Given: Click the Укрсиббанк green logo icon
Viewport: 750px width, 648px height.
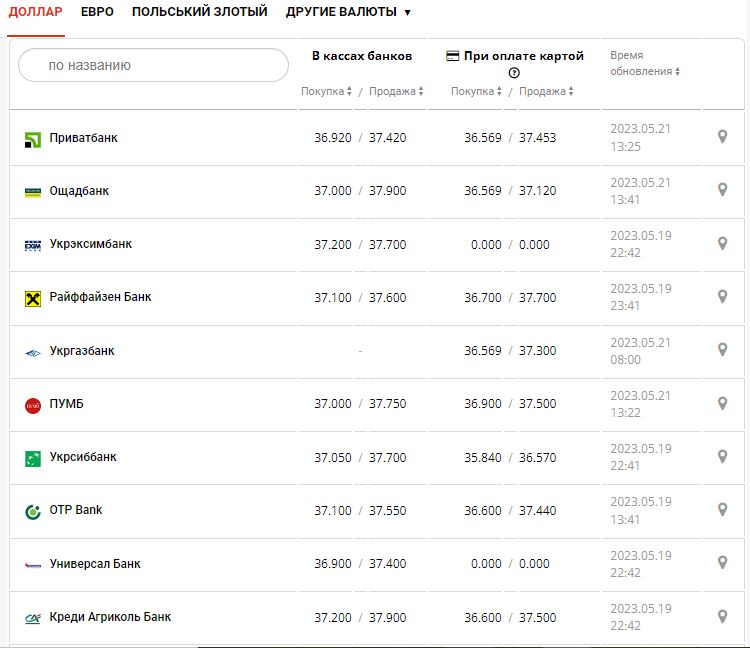Looking at the screenshot, I should (32, 458).
